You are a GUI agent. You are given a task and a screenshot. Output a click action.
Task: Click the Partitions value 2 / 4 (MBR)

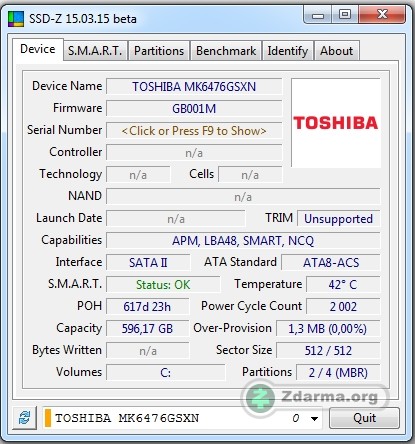click(x=338, y=373)
